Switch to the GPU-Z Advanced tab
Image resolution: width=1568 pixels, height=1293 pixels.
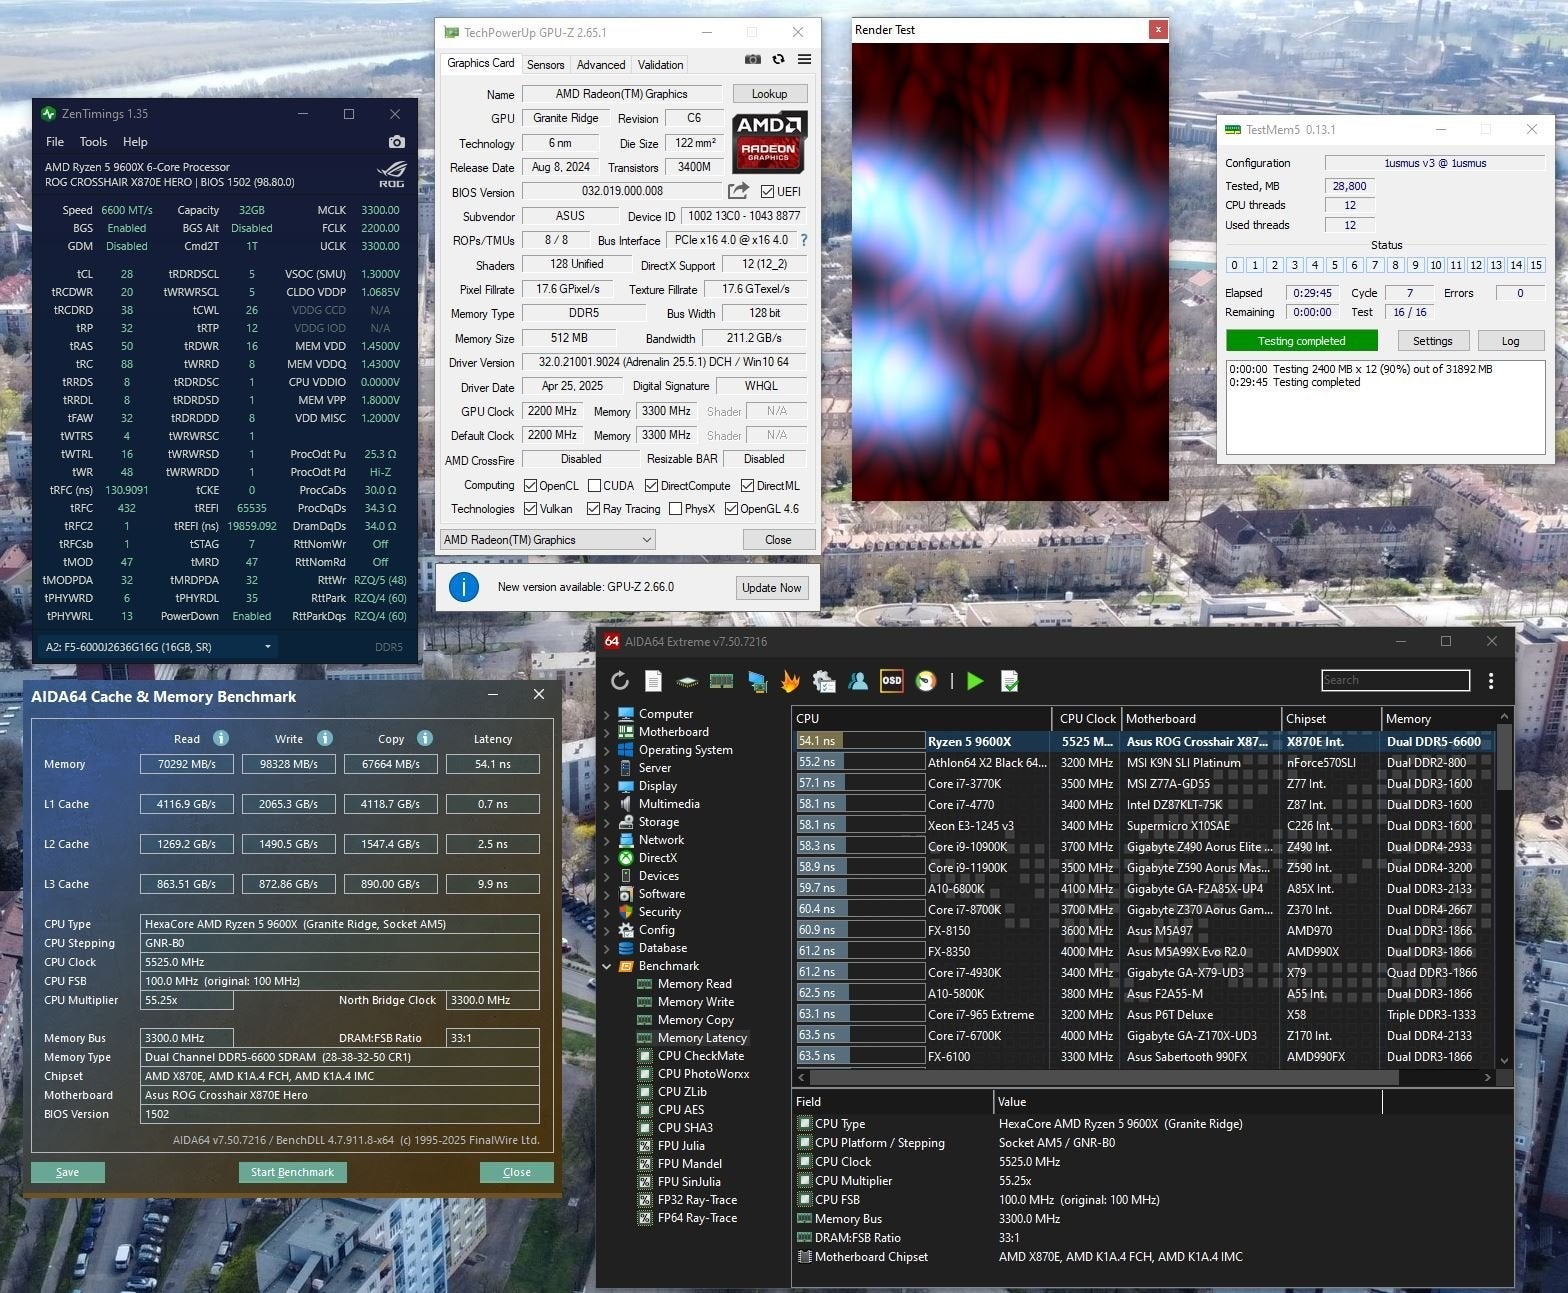pyautogui.click(x=601, y=65)
